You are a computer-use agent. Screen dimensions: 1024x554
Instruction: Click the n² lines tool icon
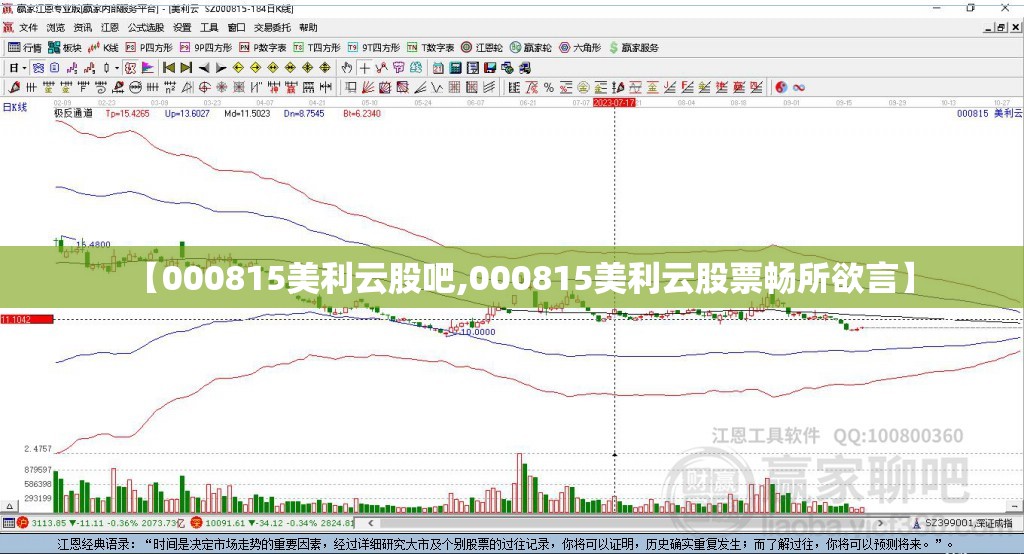(170, 88)
